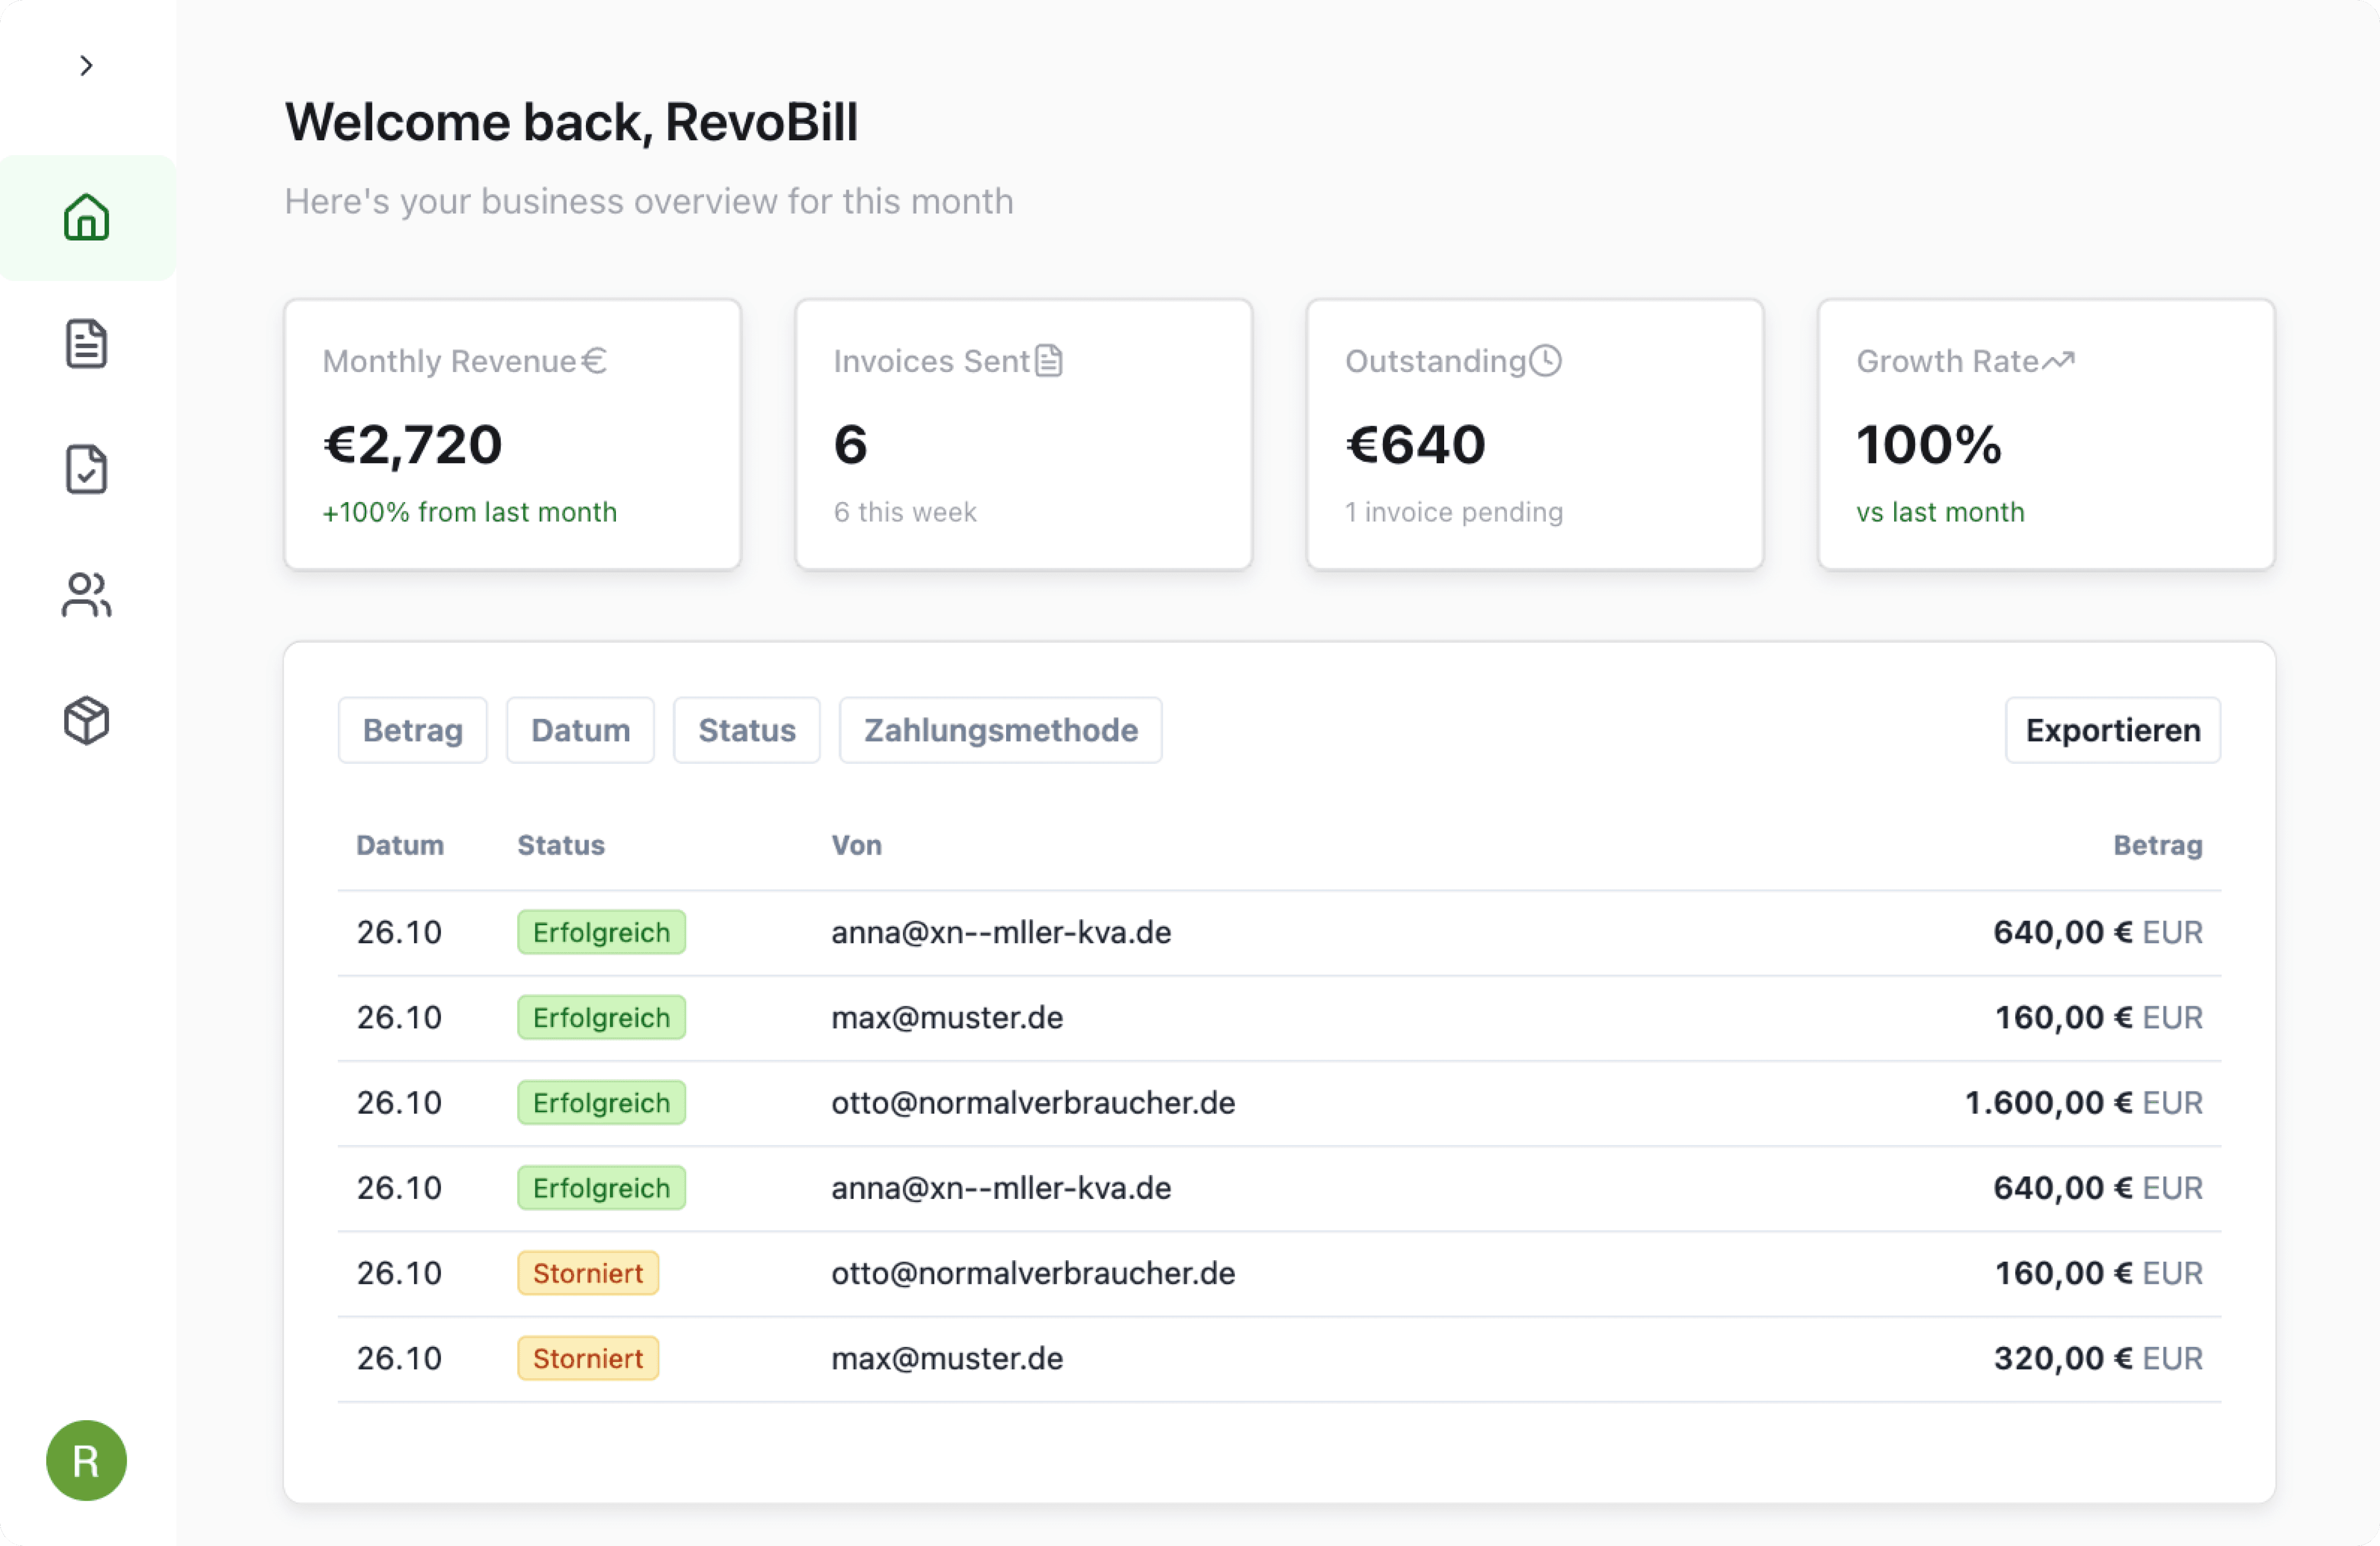Viewport: 2380px width, 1546px height.
Task: Click the 1 invoice pending text
Action: [x=1454, y=512]
